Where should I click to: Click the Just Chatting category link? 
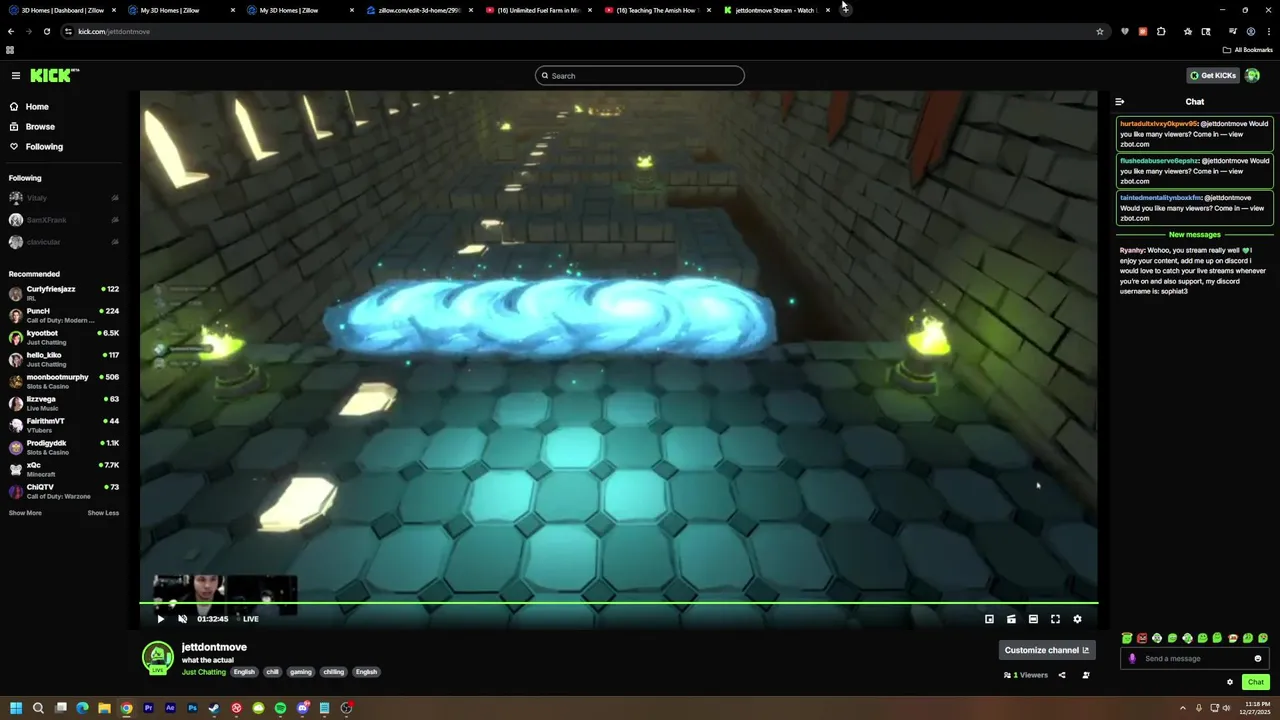(204, 672)
